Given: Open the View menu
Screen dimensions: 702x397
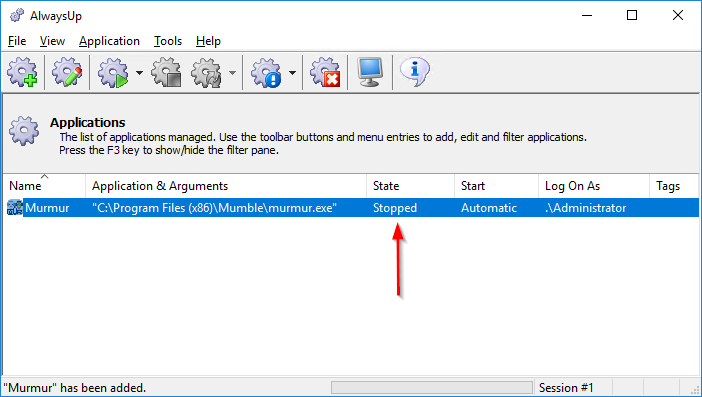Looking at the screenshot, I should coord(52,41).
